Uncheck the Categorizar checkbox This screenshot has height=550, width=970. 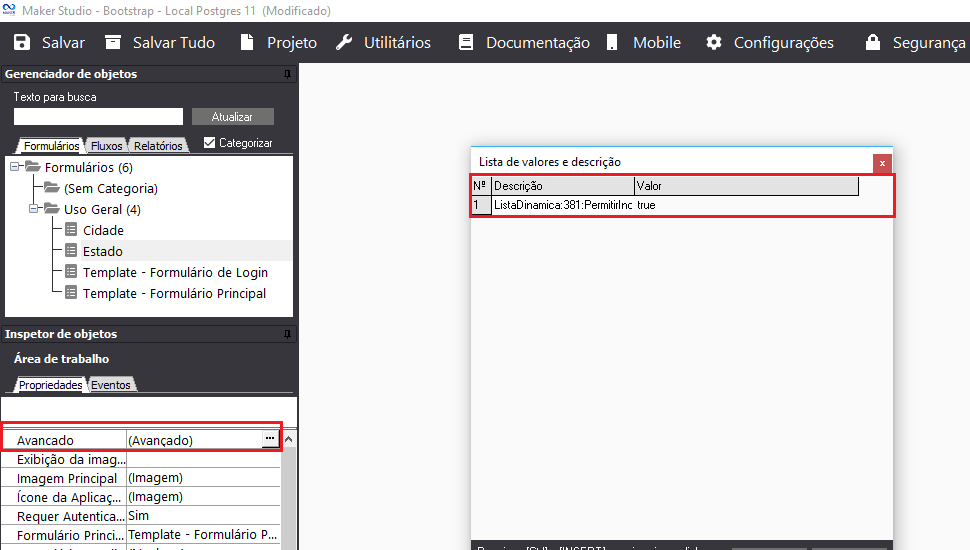pyautogui.click(x=209, y=143)
